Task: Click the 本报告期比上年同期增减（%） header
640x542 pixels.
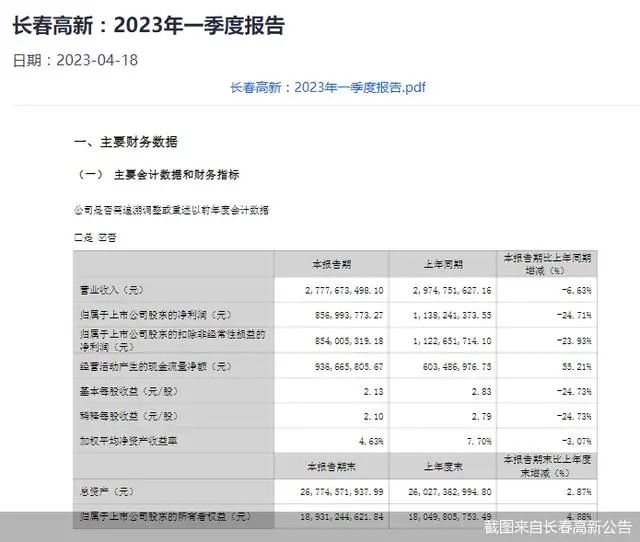Action: coord(547,264)
